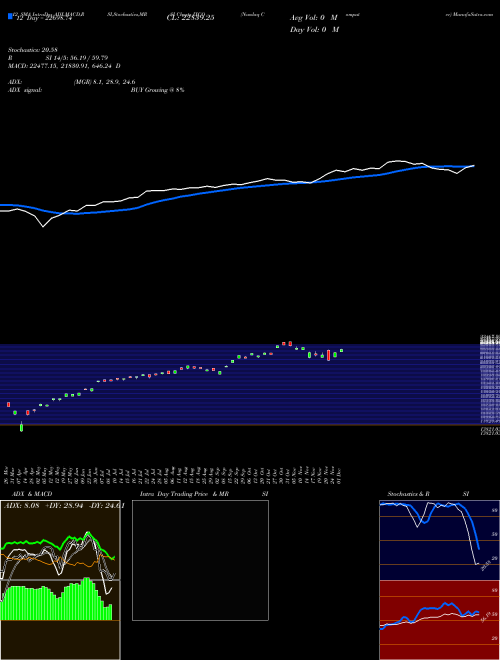This screenshot has width=500, height=660.
Task: Select the ADX (MGR) 8.1, 28.9, 24.6 line
Action: [x=72, y=82]
